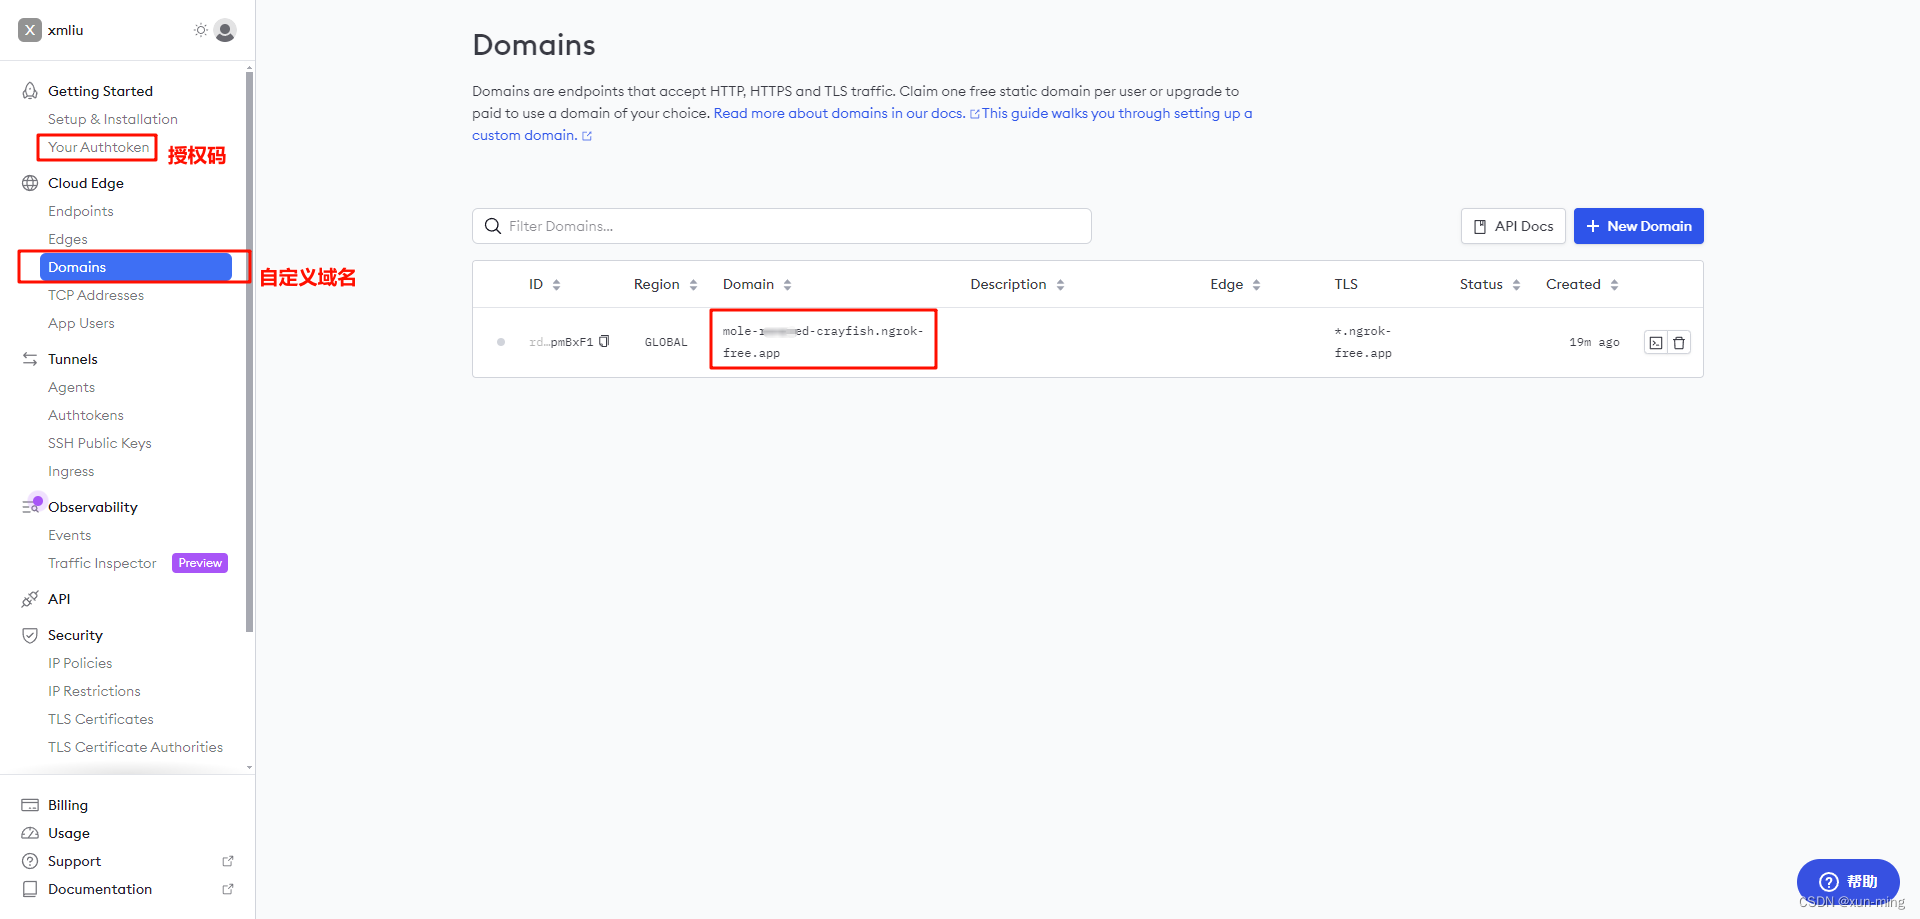Open the user avatar account menu
The height and width of the screenshot is (919, 1920).
(x=225, y=31)
